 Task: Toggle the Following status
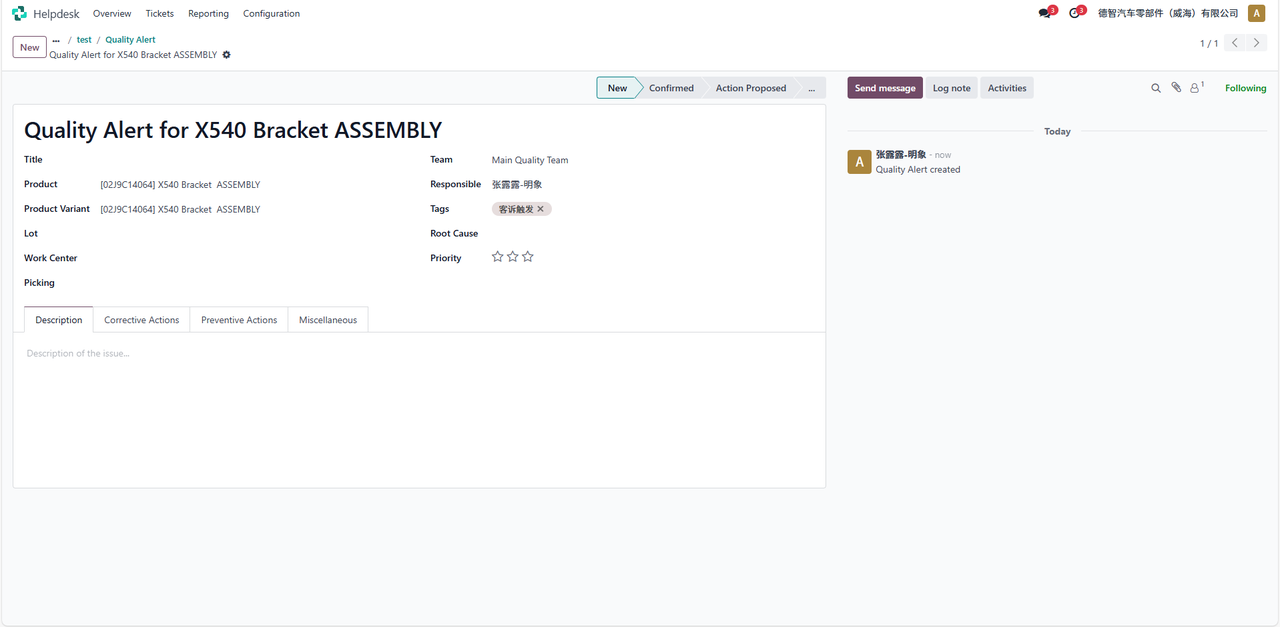[x=1245, y=88]
